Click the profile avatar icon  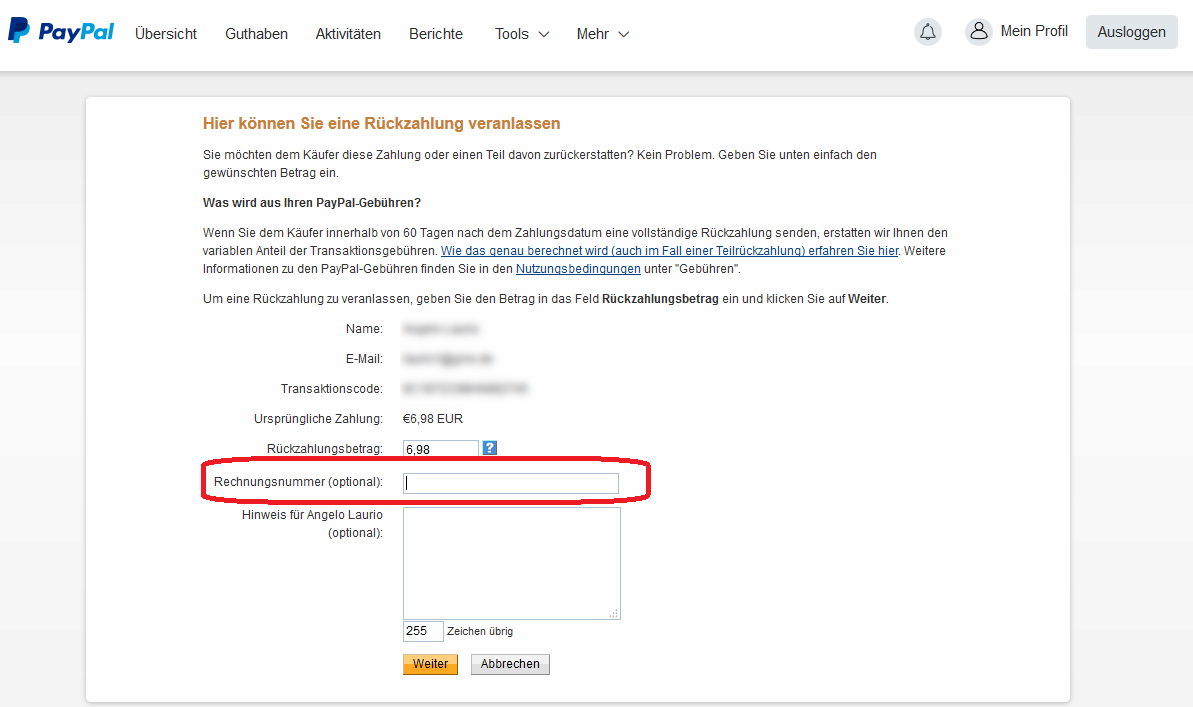[x=978, y=32]
